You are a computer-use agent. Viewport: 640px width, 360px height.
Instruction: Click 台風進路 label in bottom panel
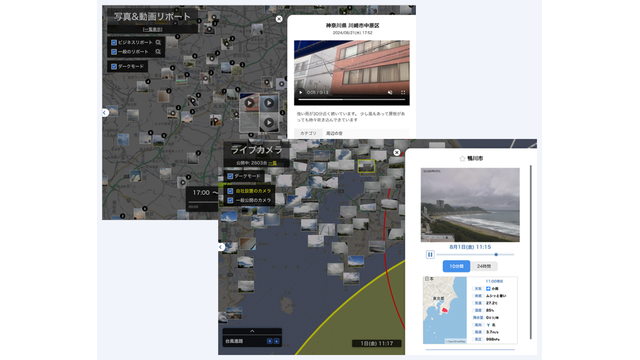[x=234, y=341]
